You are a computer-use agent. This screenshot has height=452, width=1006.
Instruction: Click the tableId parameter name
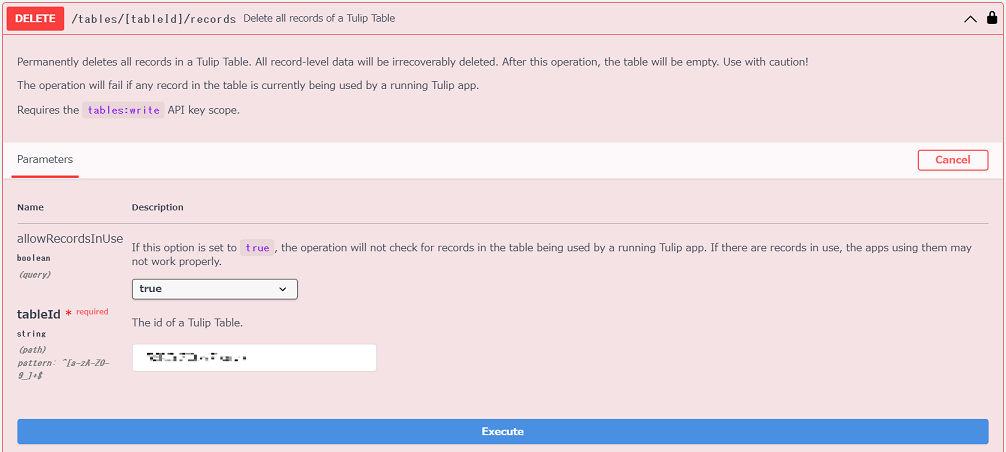pyautogui.click(x=38, y=314)
